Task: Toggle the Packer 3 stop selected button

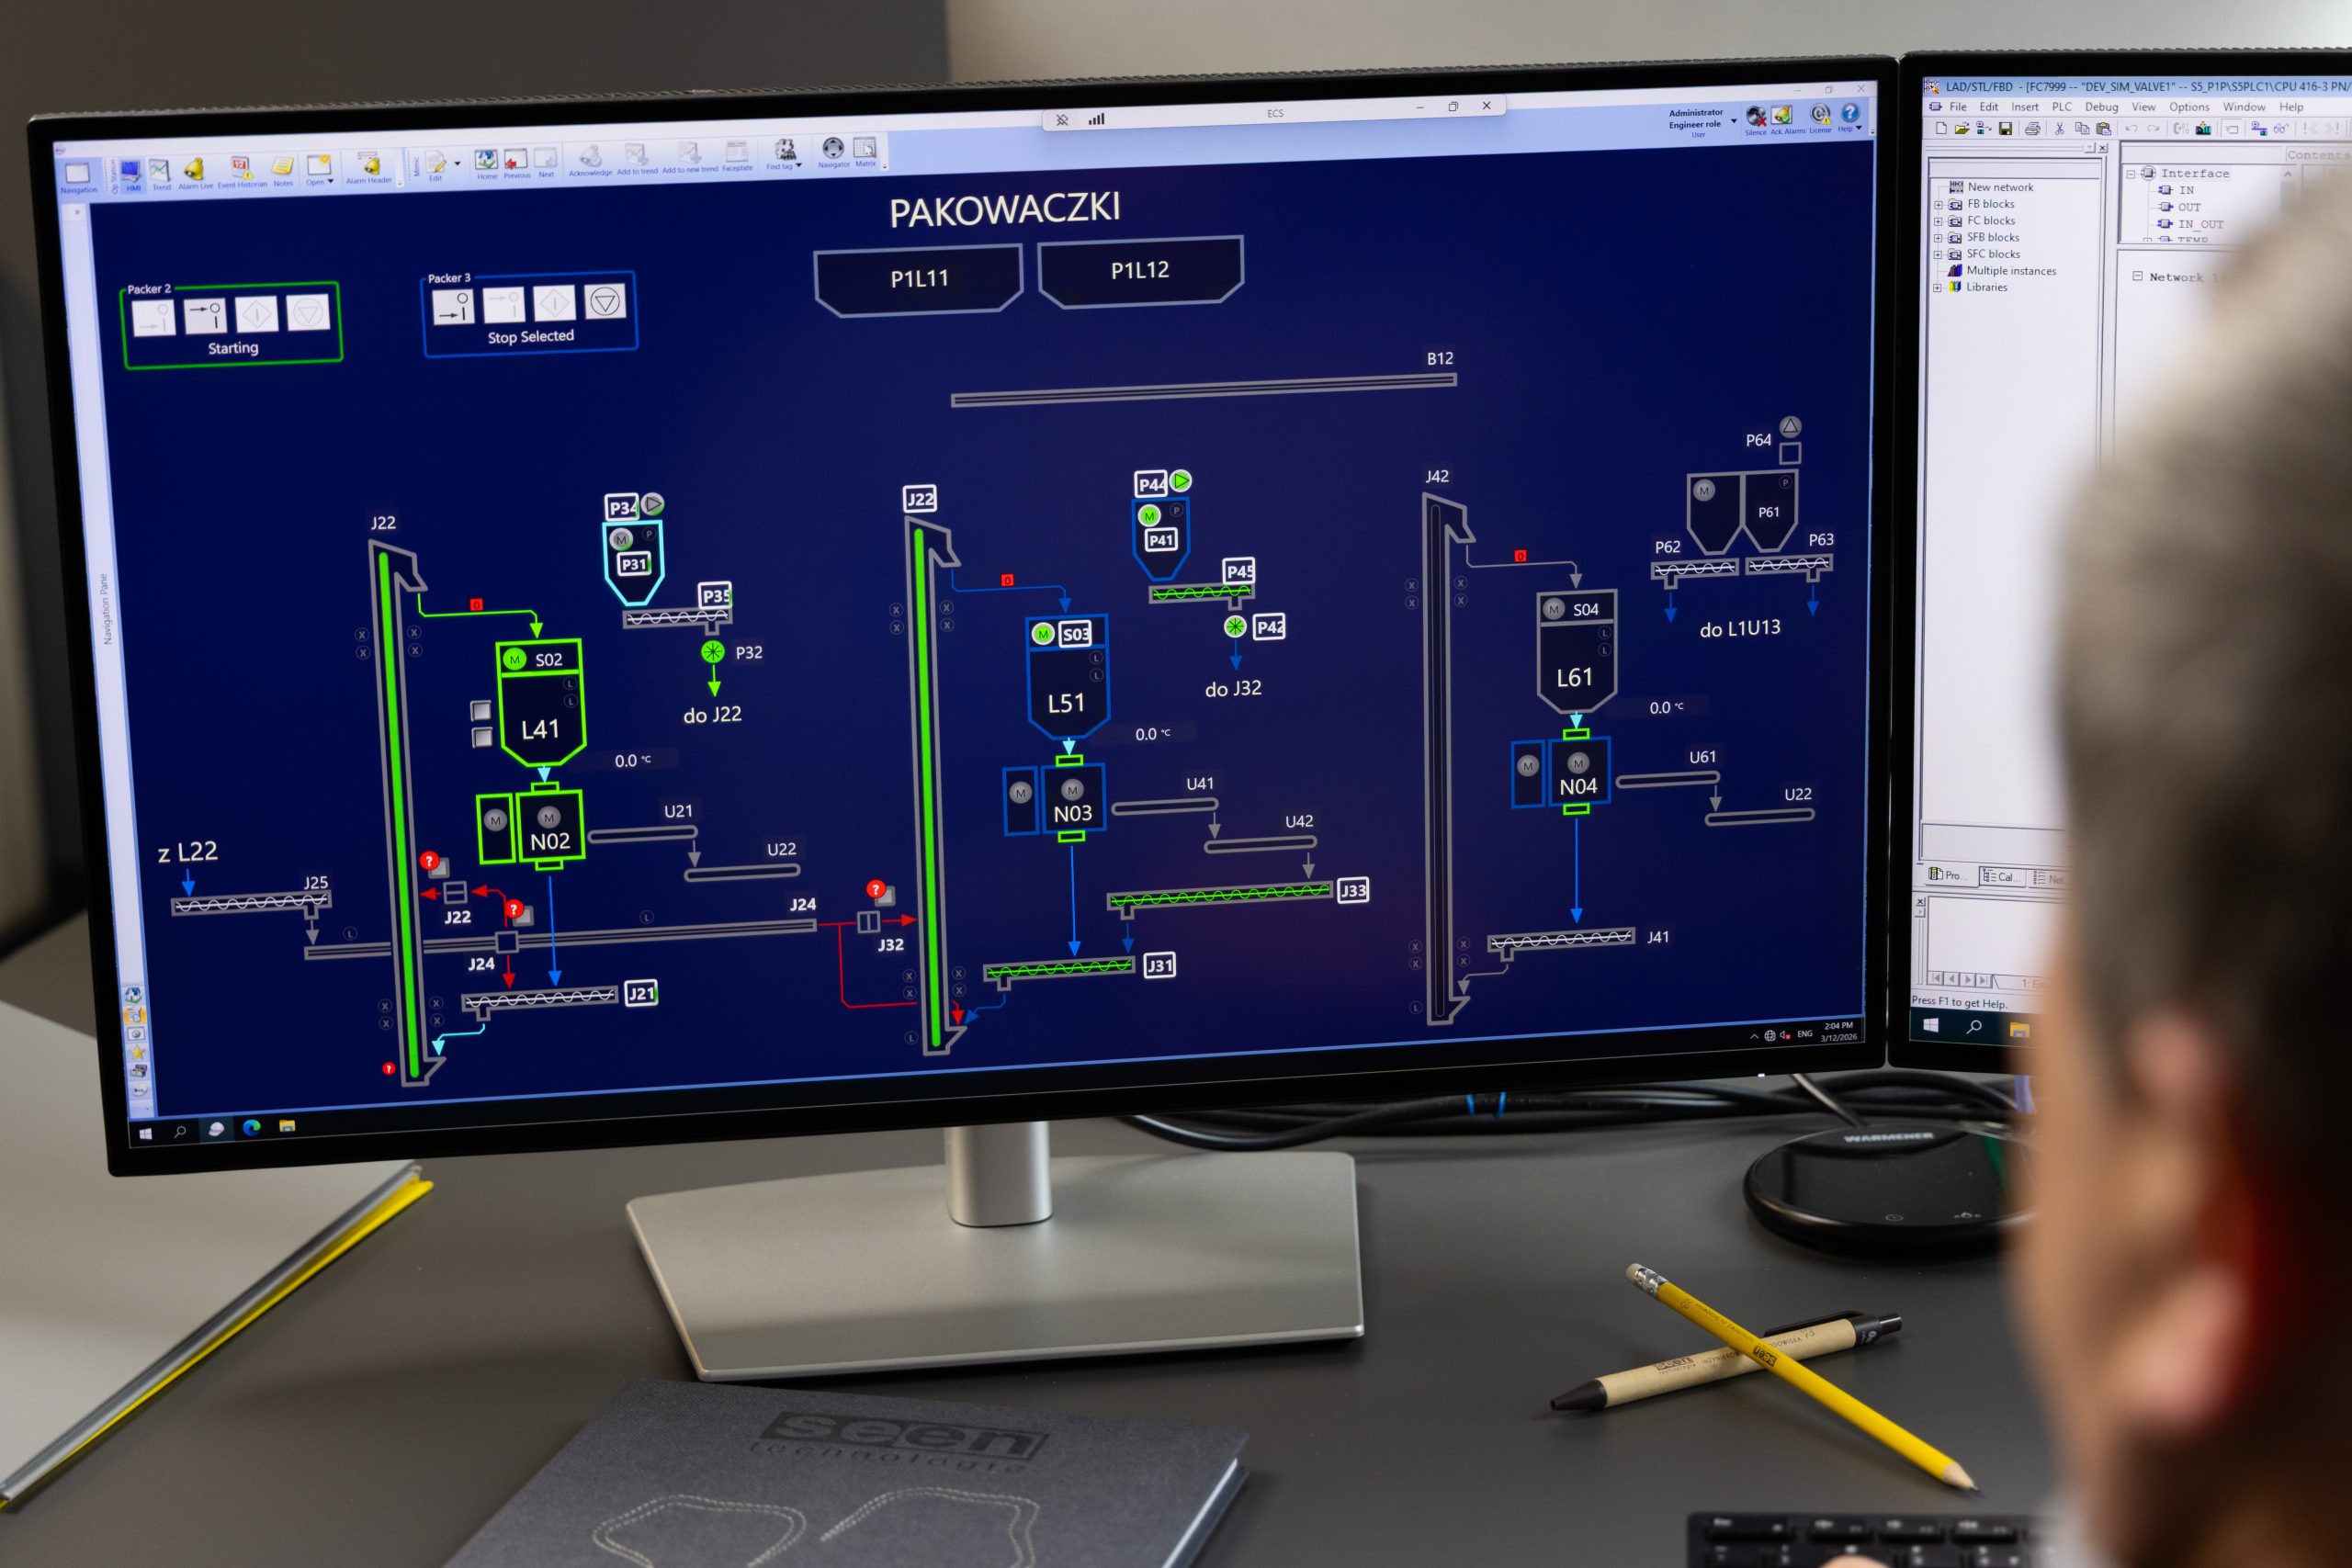Action: pos(604,301)
